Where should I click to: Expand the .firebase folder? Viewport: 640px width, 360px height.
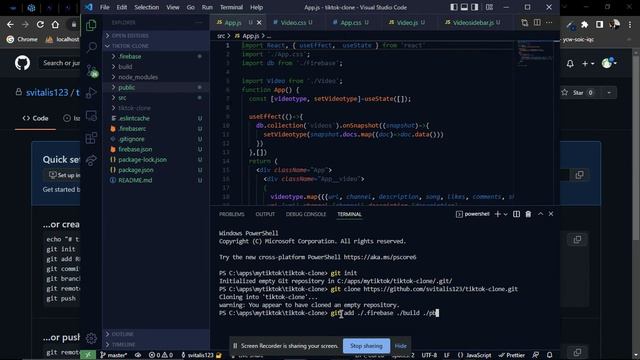(x=156, y=56)
